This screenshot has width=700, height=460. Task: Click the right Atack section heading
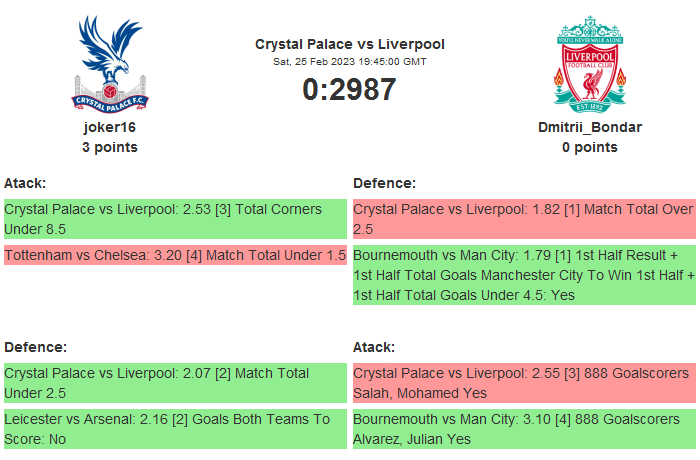coord(374,347)
